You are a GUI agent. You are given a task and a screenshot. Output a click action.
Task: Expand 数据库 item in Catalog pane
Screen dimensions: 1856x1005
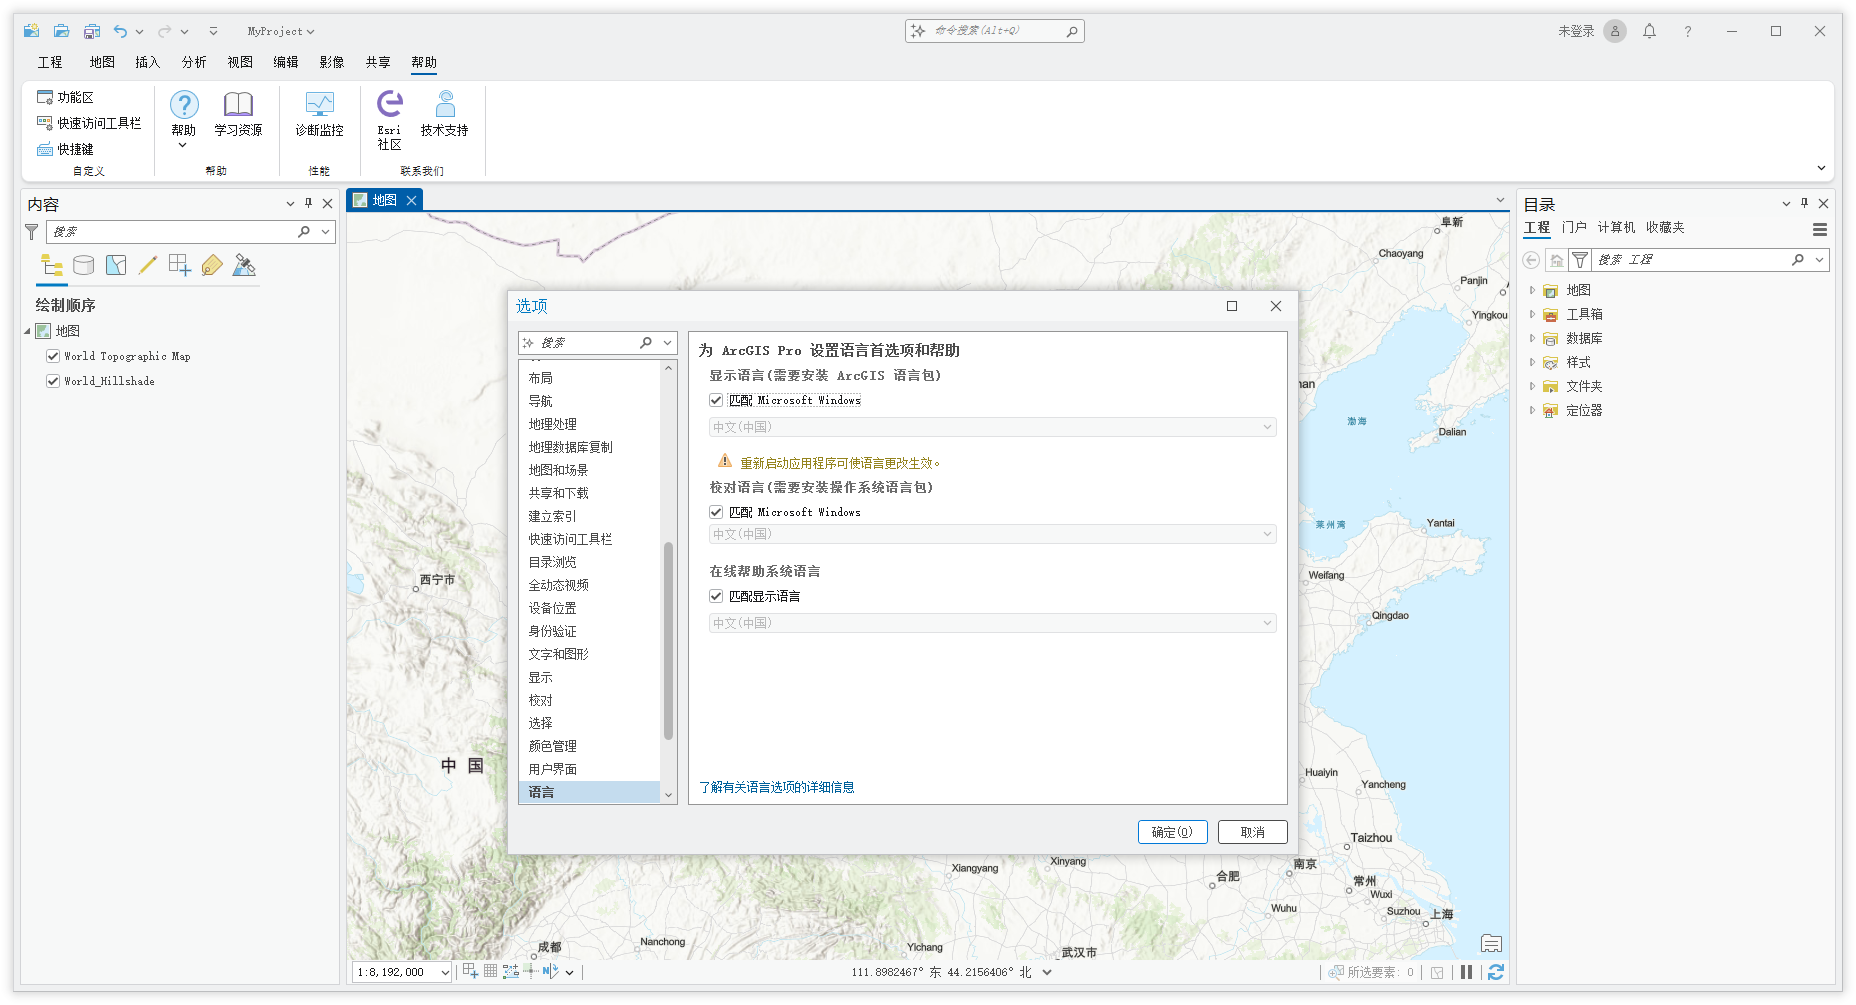1532,338
